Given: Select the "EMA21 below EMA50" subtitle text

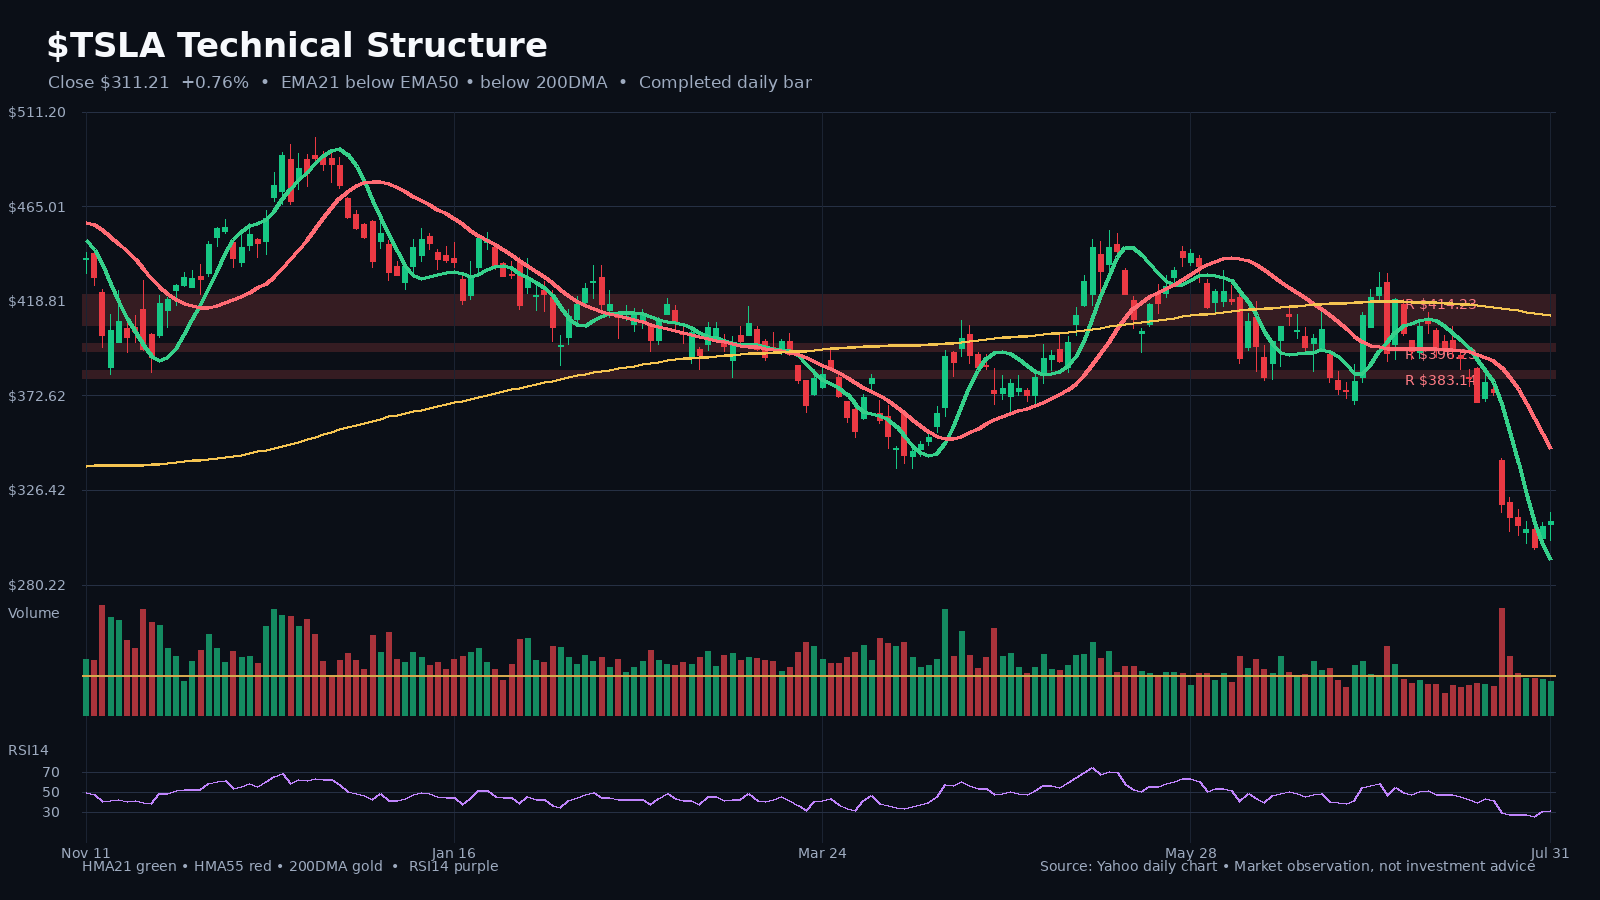Looking at the screenshot, I should click(369, 83).
